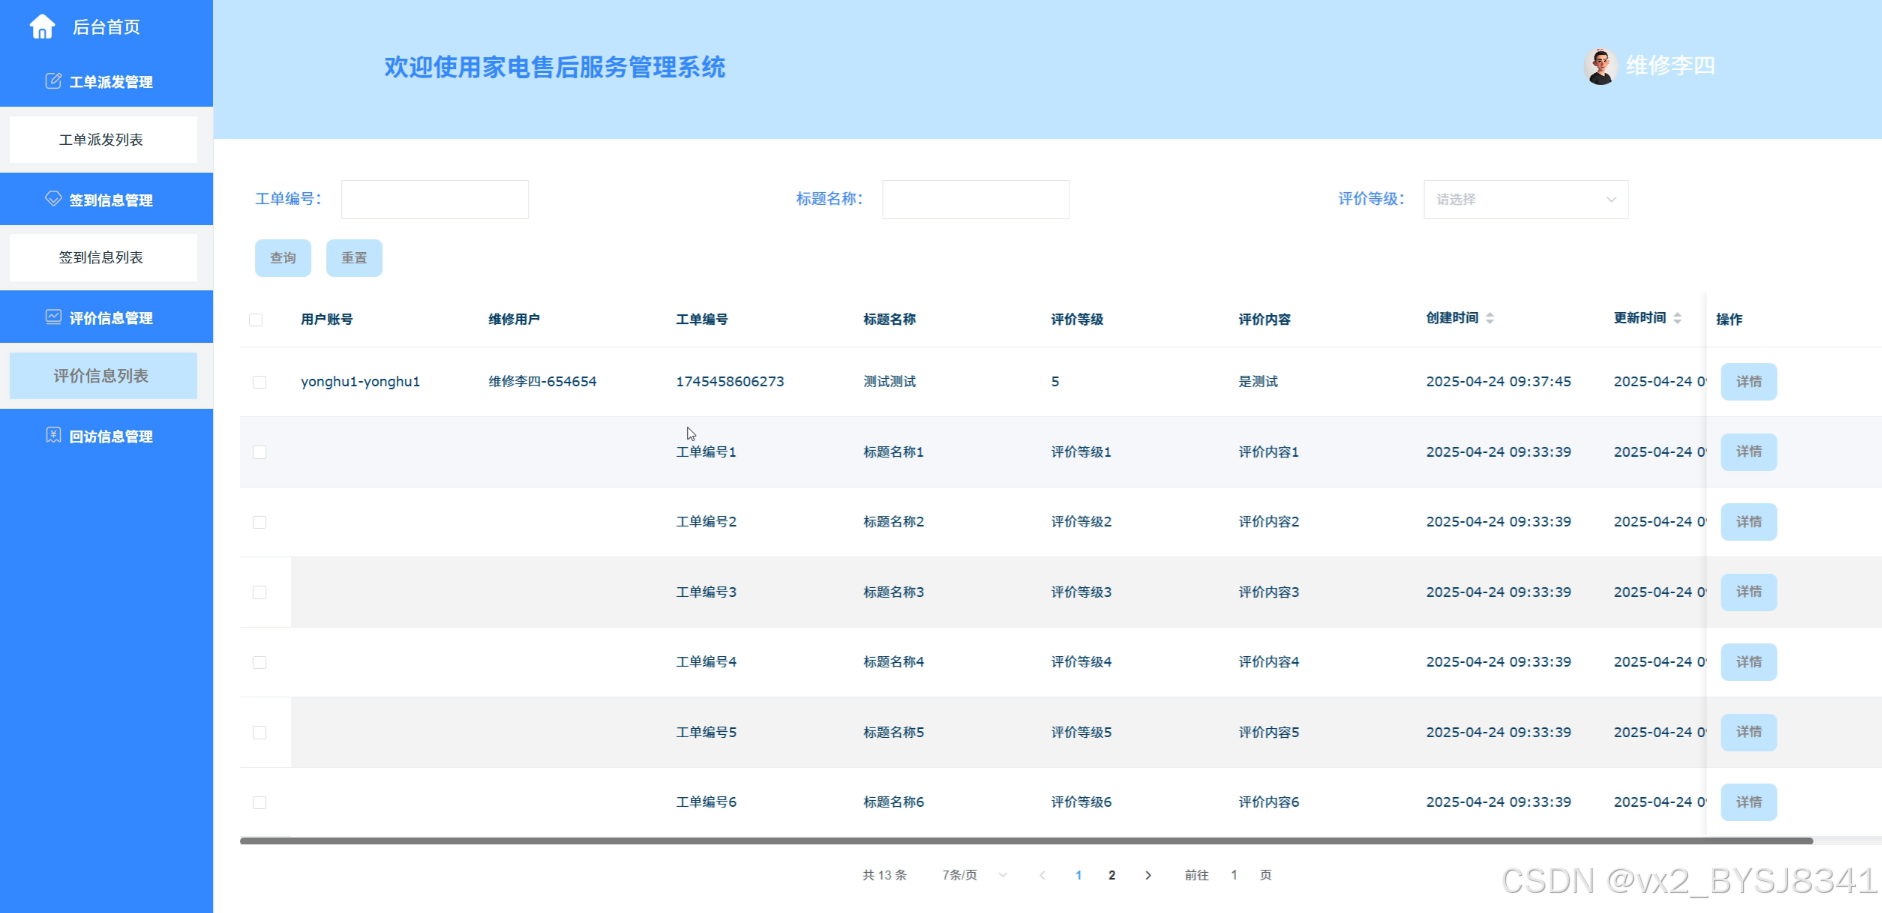Viewport: 1882px width, 913px height.
Task: Click the 查询 button
Action: (283, 258)
